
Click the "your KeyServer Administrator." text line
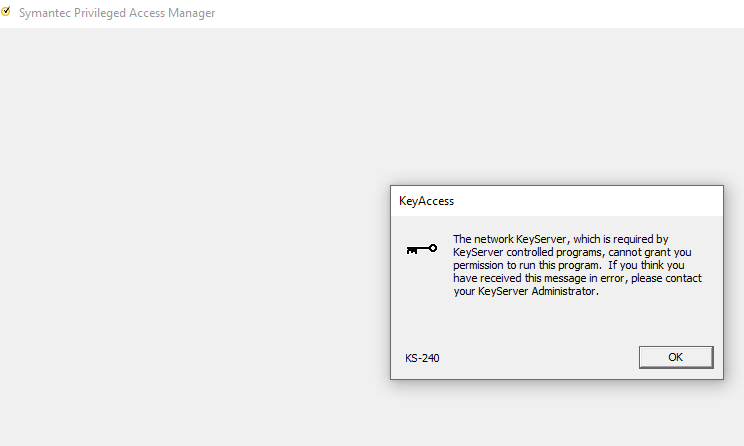526,291
